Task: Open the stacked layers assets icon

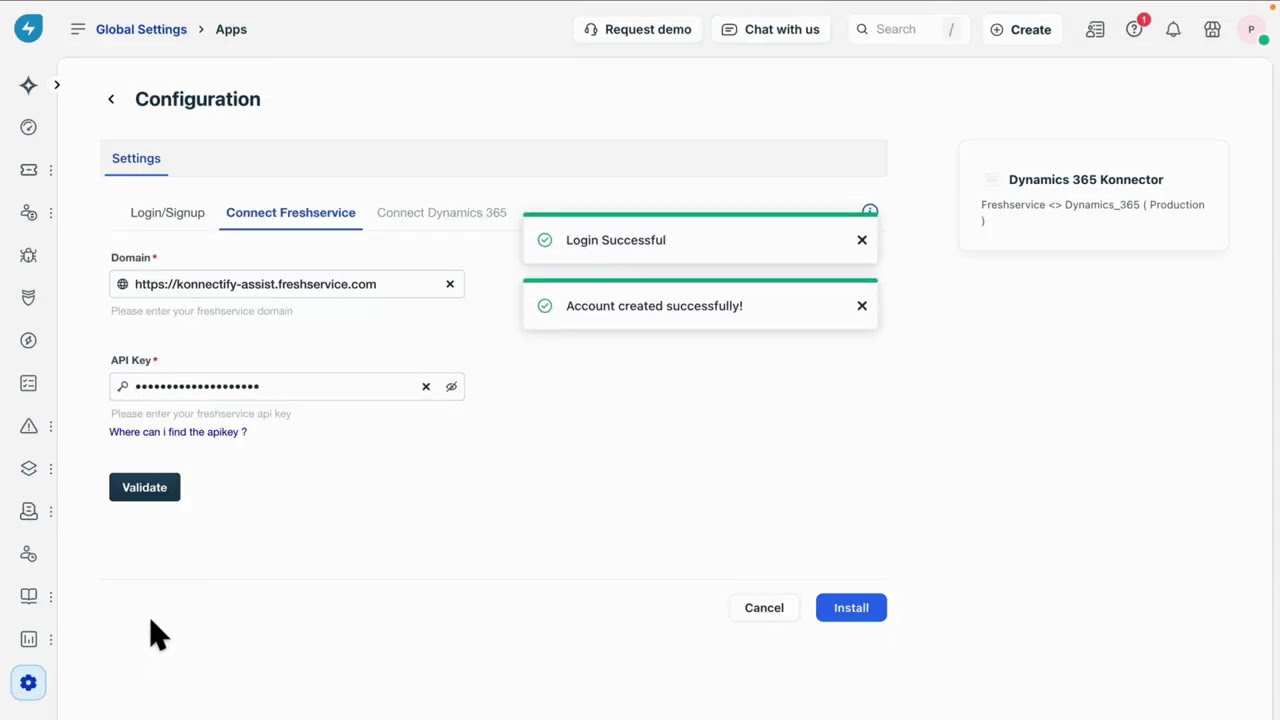Action: click(x=28, y=468)
